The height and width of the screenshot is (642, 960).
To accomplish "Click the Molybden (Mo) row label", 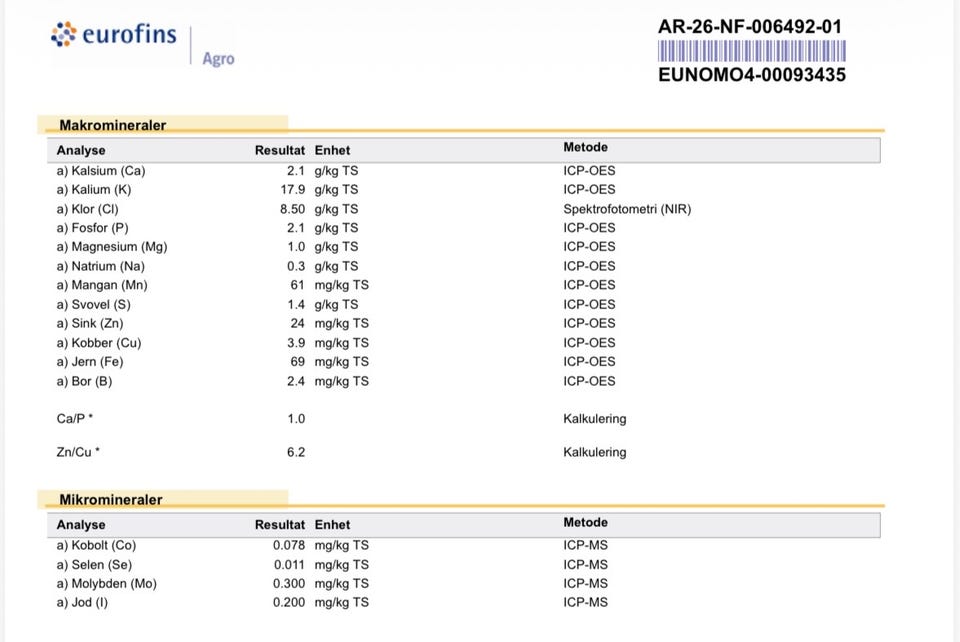I will pyautogui.click(x=107, y=584).
